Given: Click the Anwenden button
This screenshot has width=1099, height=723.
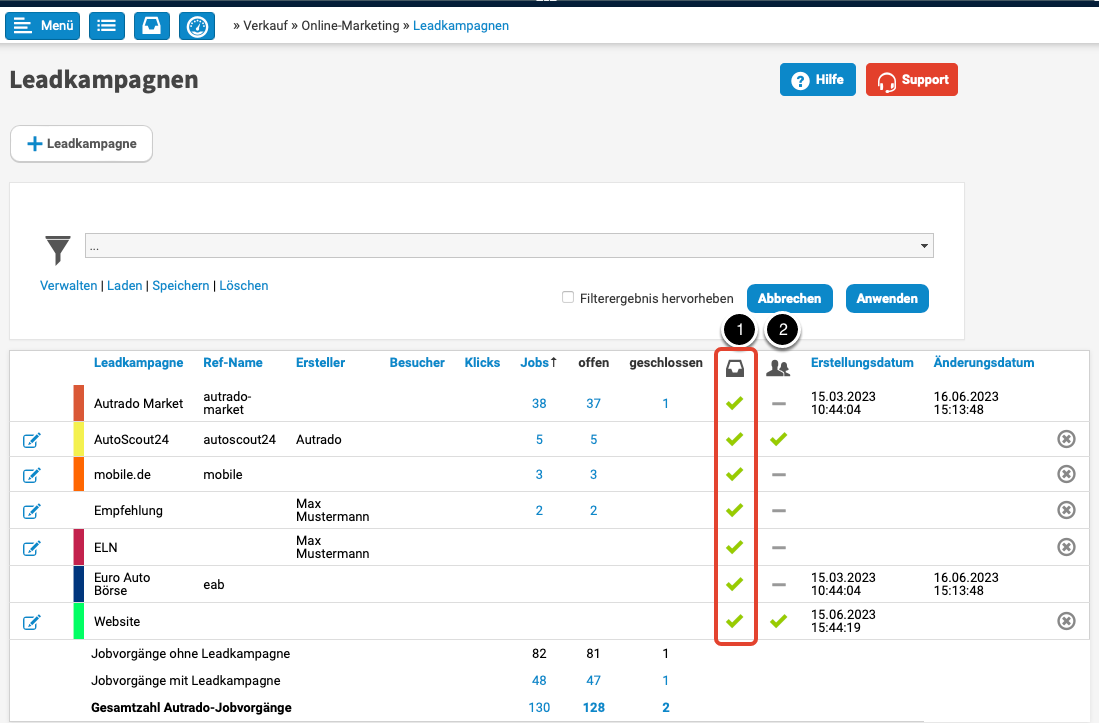Looking at the screenshot, I should 887,298.
